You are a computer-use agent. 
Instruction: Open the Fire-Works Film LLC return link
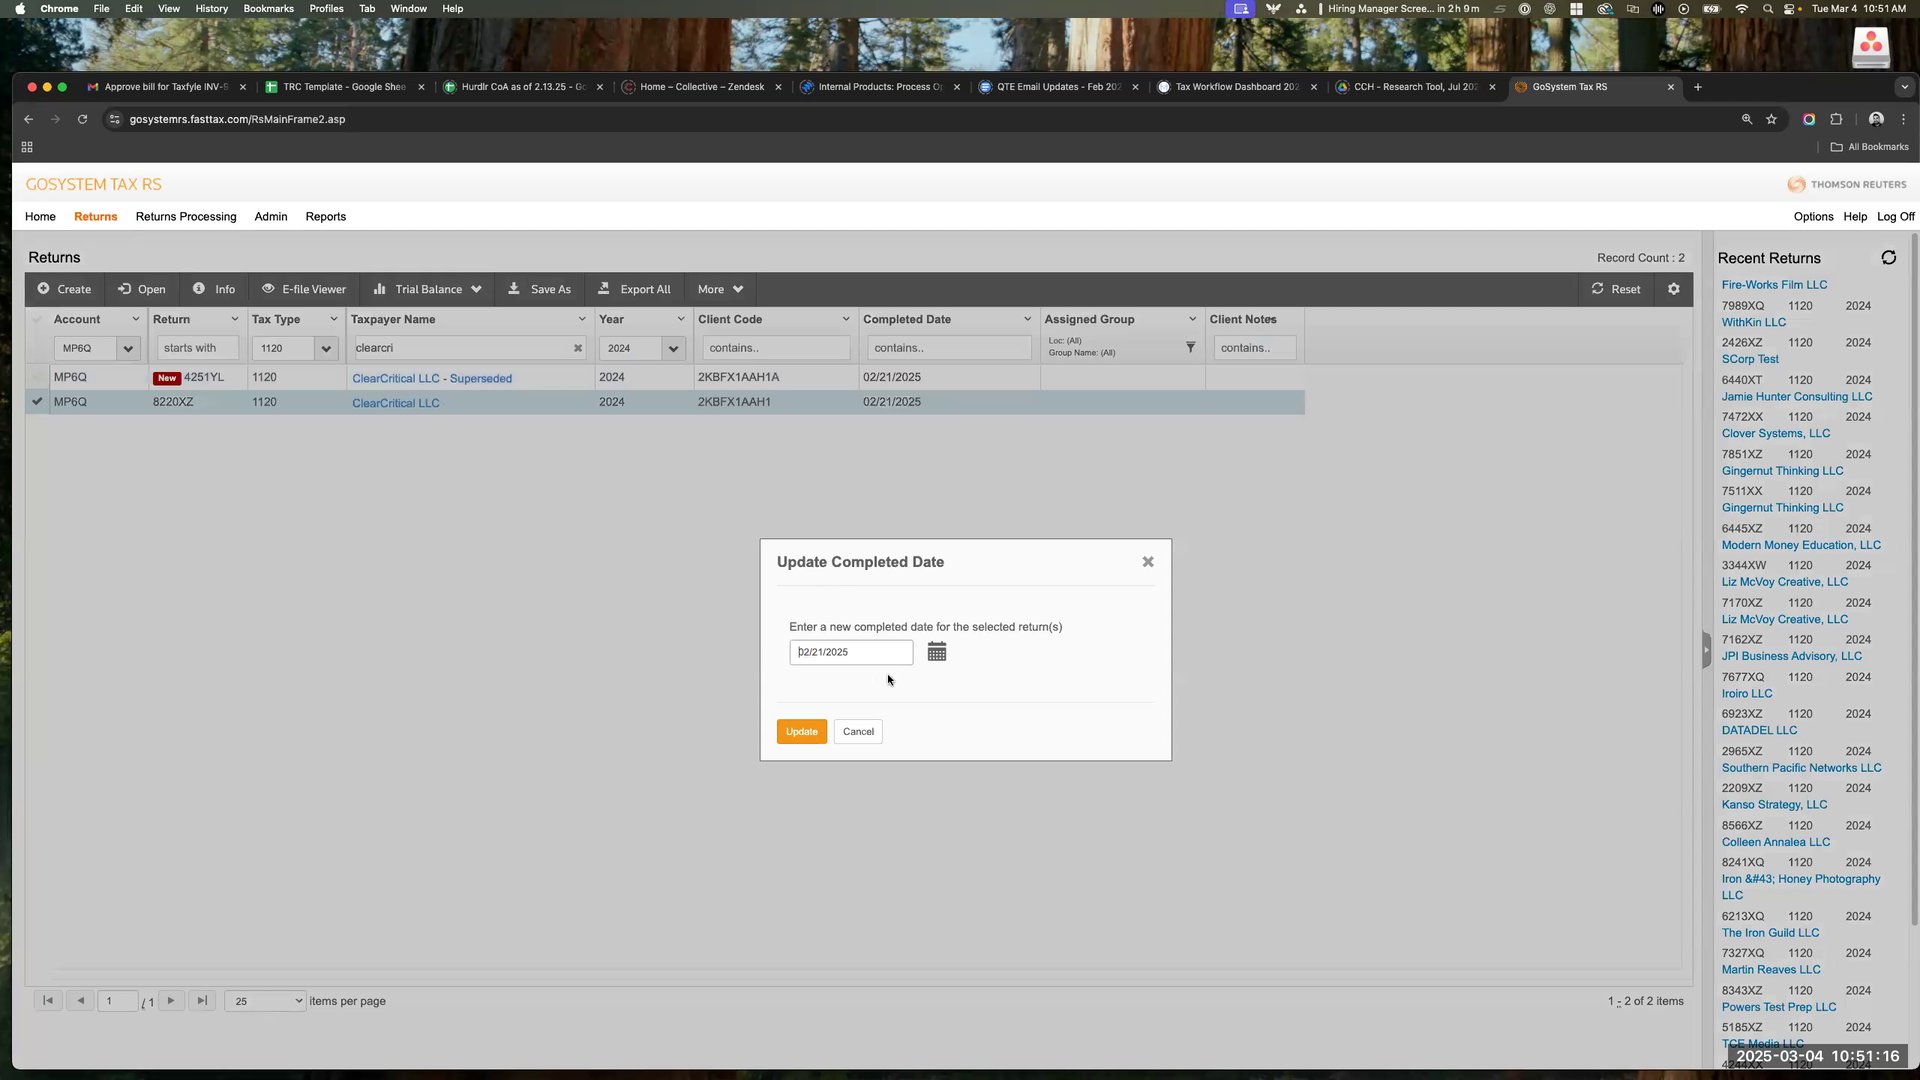tap(1774, 285)
